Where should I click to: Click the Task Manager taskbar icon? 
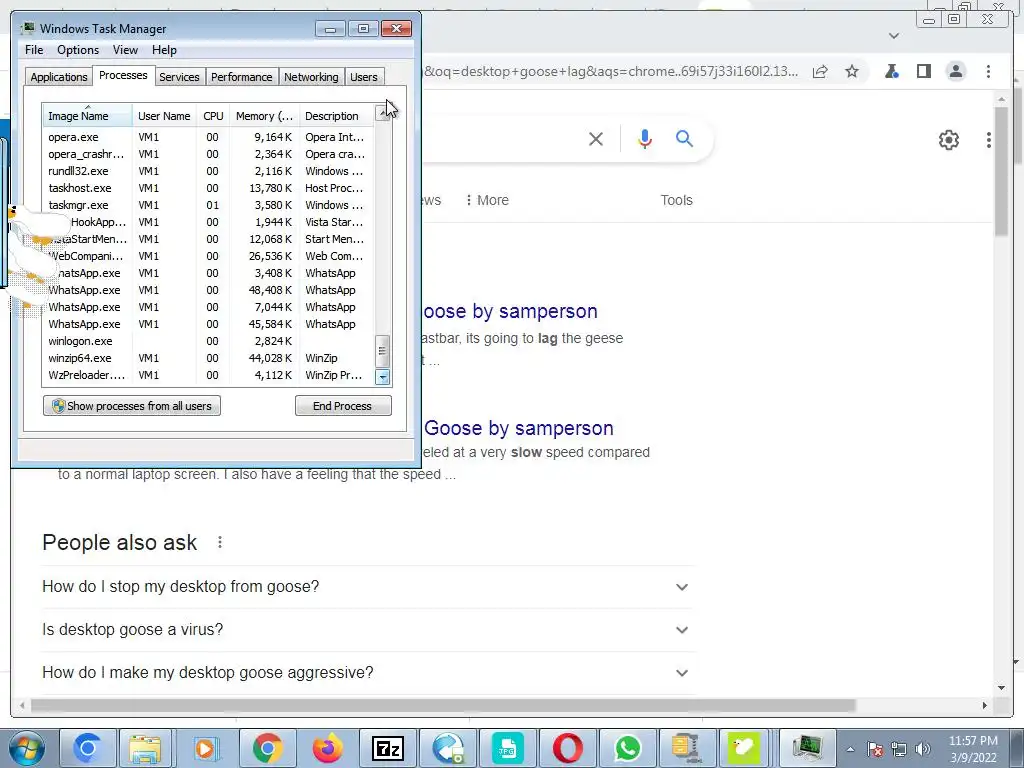coord(808,748)
